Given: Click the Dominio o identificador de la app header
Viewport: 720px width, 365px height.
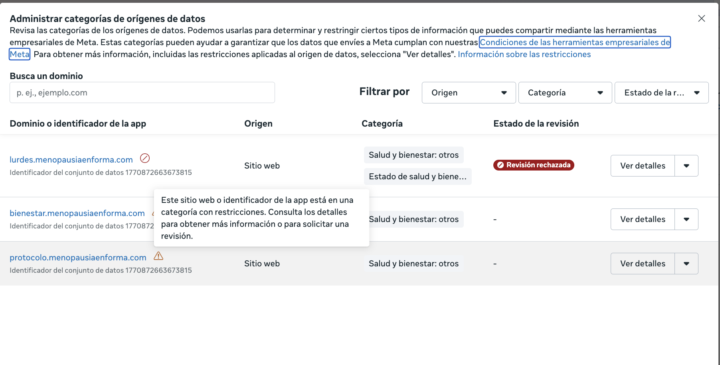Looking at the screenshot, I should [x=78, y=124].
